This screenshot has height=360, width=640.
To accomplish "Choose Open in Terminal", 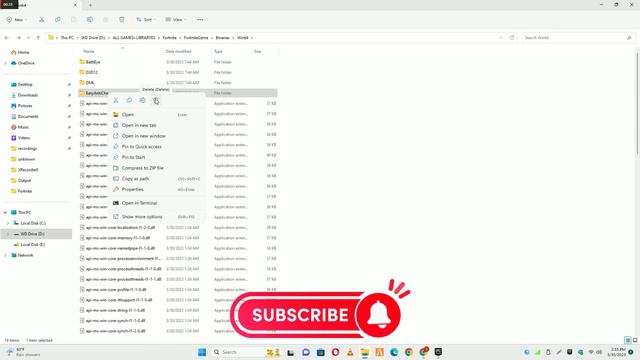I will 157,203.
